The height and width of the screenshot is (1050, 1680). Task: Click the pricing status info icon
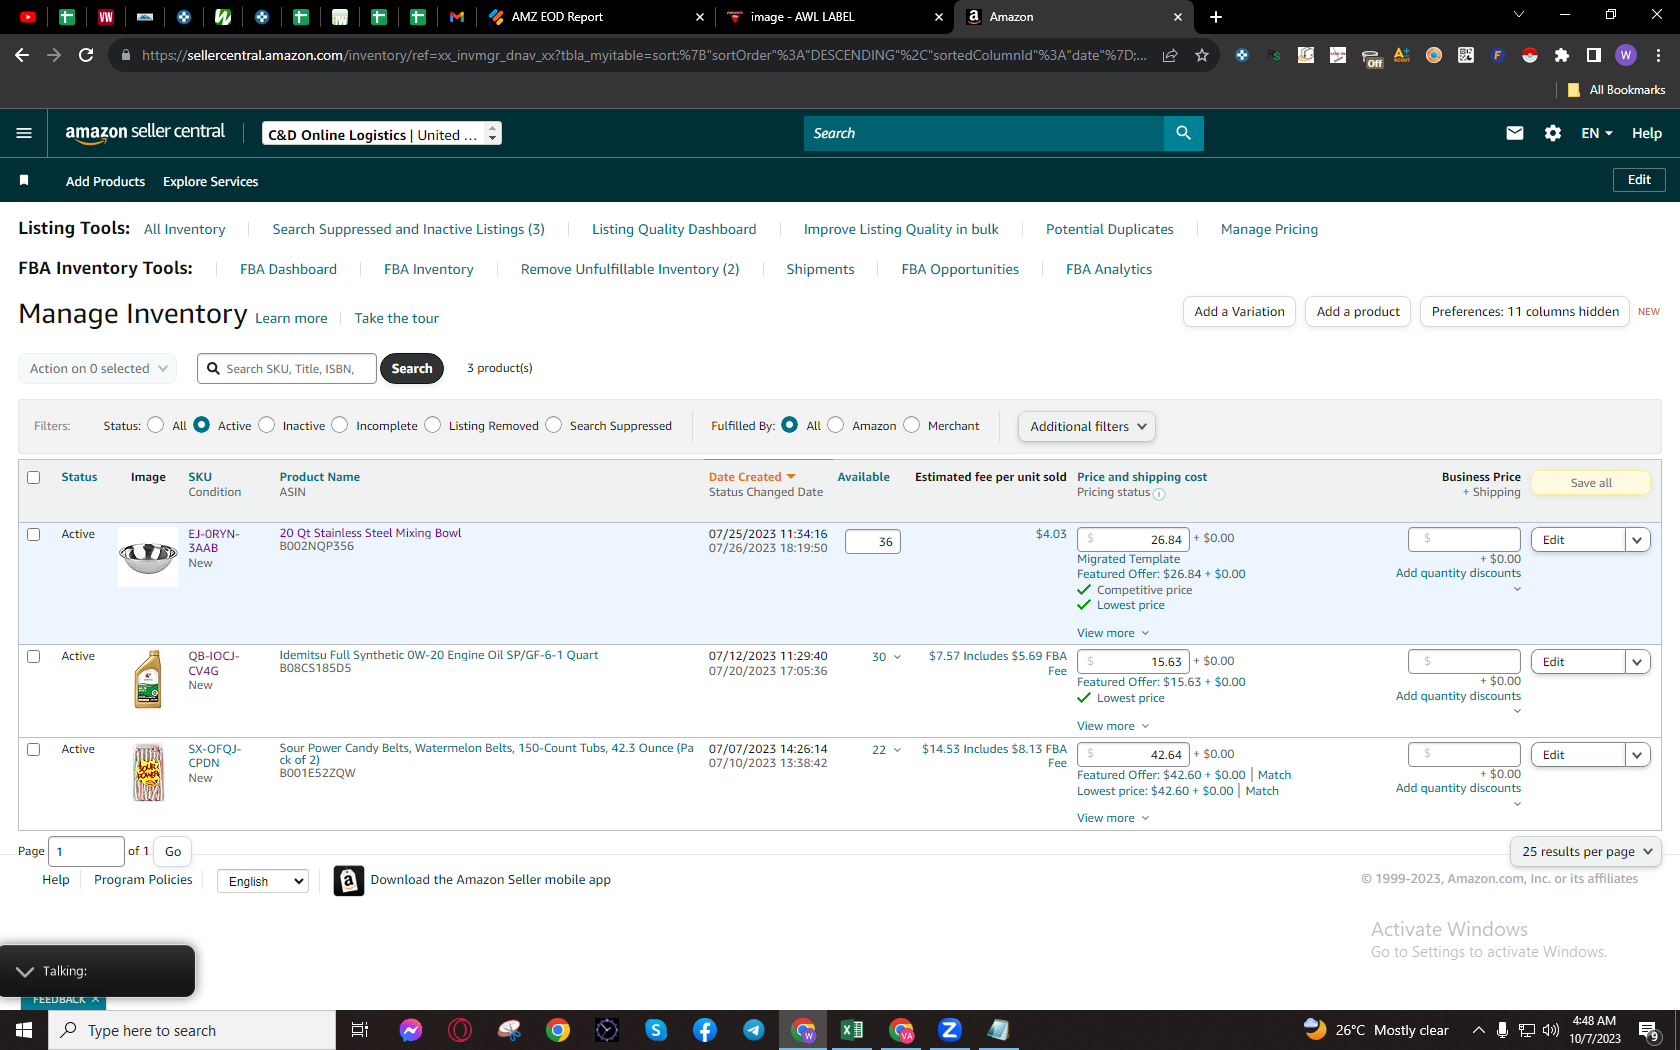(1159, 494)
